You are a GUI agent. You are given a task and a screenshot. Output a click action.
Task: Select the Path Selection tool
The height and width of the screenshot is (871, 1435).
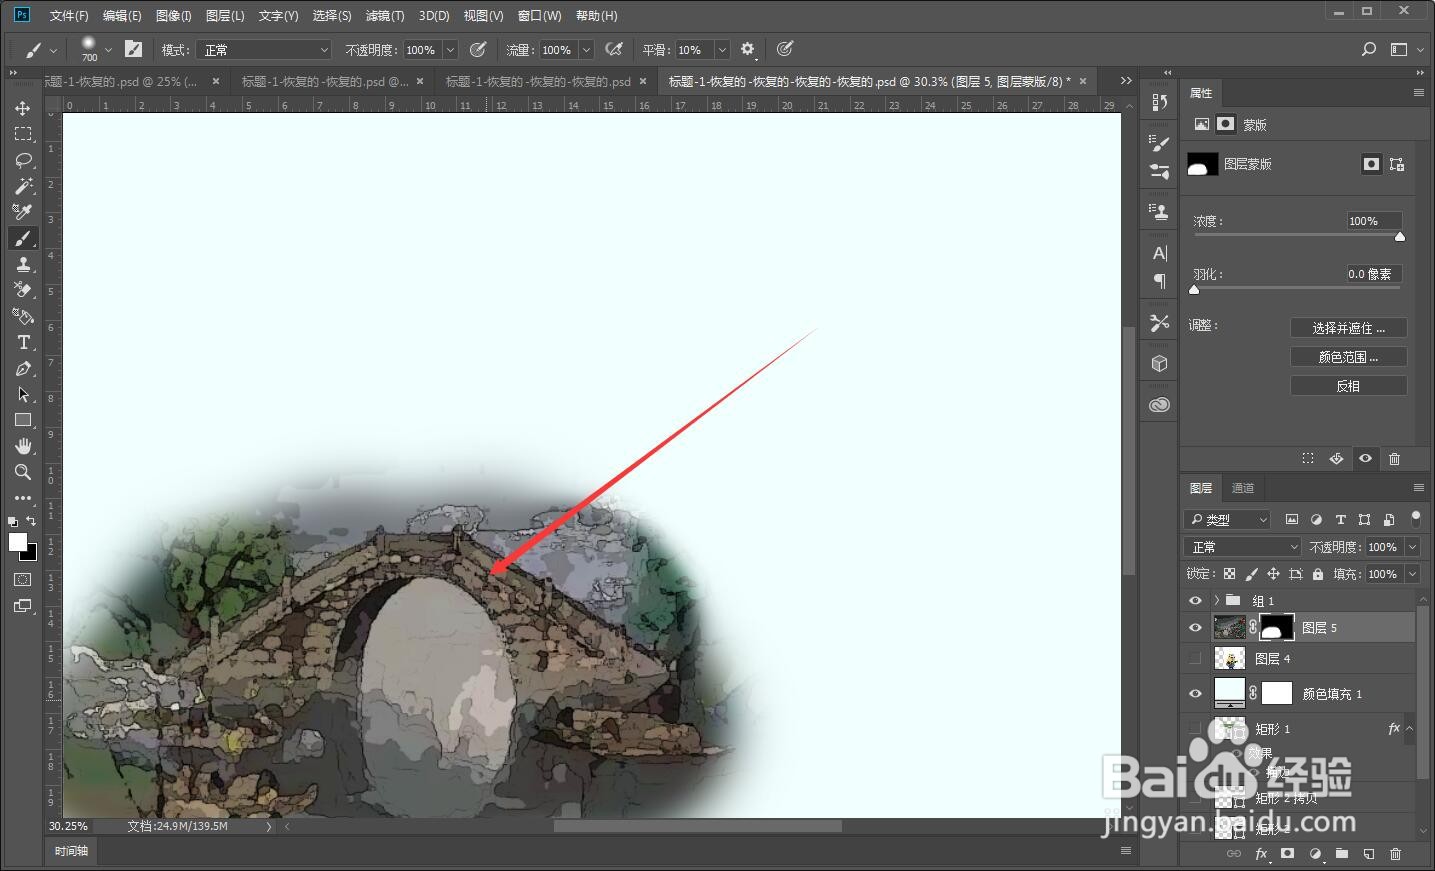pyautogui.click(x=23, y=394)
